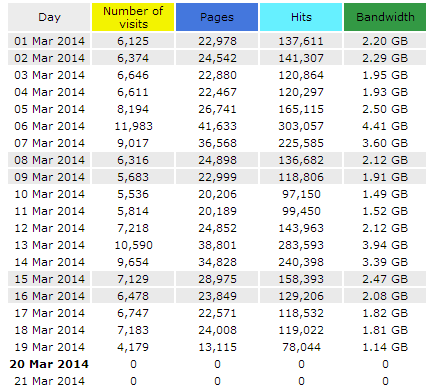This screenshot has width=428, height=387.
Task: Select the 01 Mar 2014 date cell
Action: (49, 41)
